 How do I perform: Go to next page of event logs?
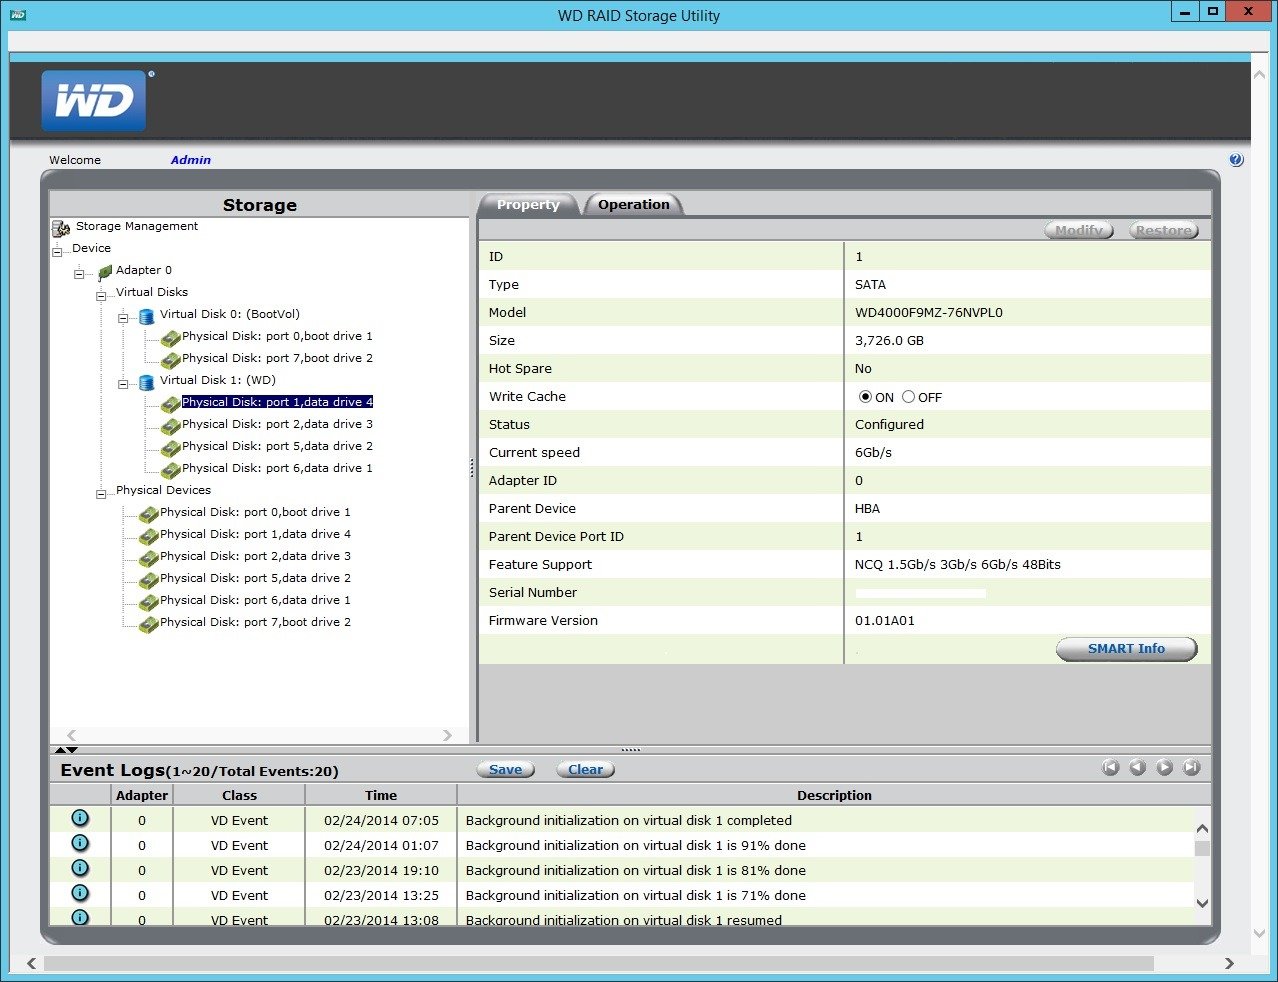1164,767
